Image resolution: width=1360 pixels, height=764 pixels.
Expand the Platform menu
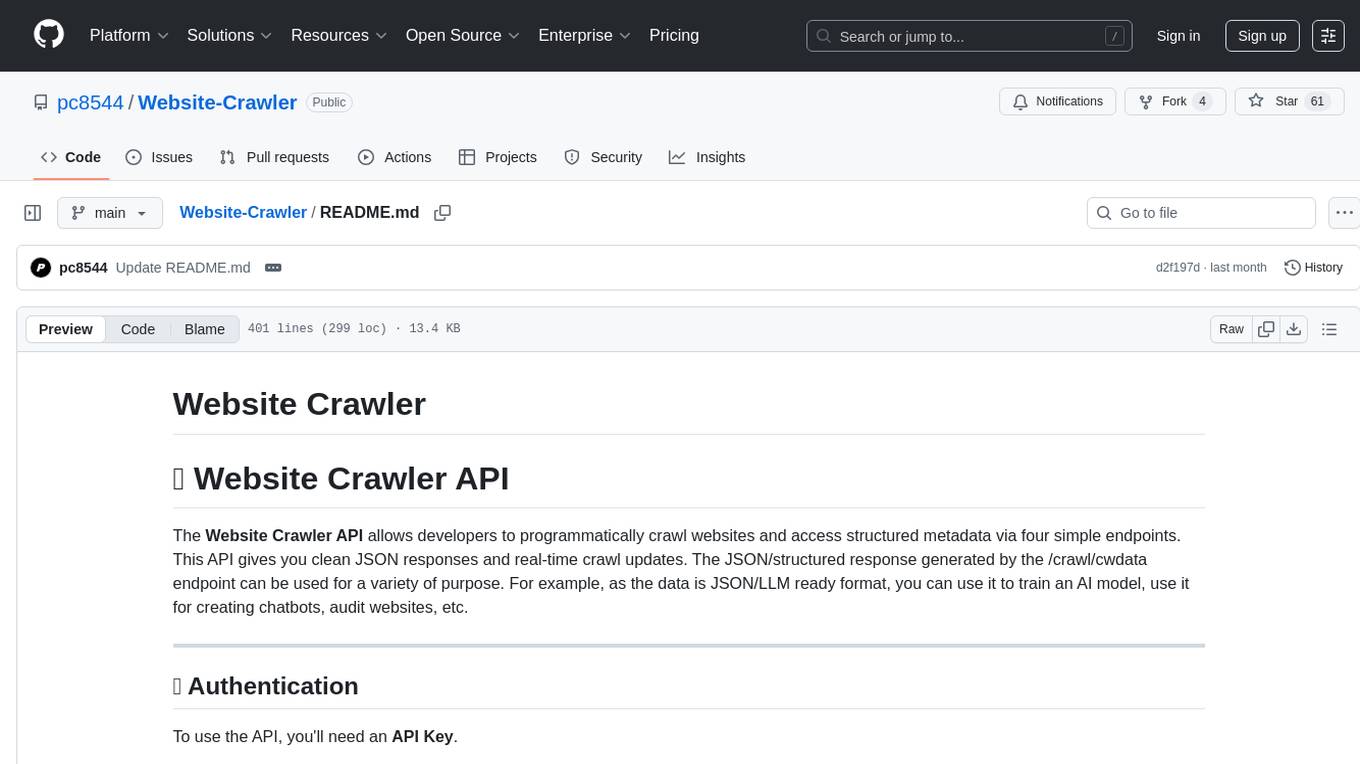point(129,35)
